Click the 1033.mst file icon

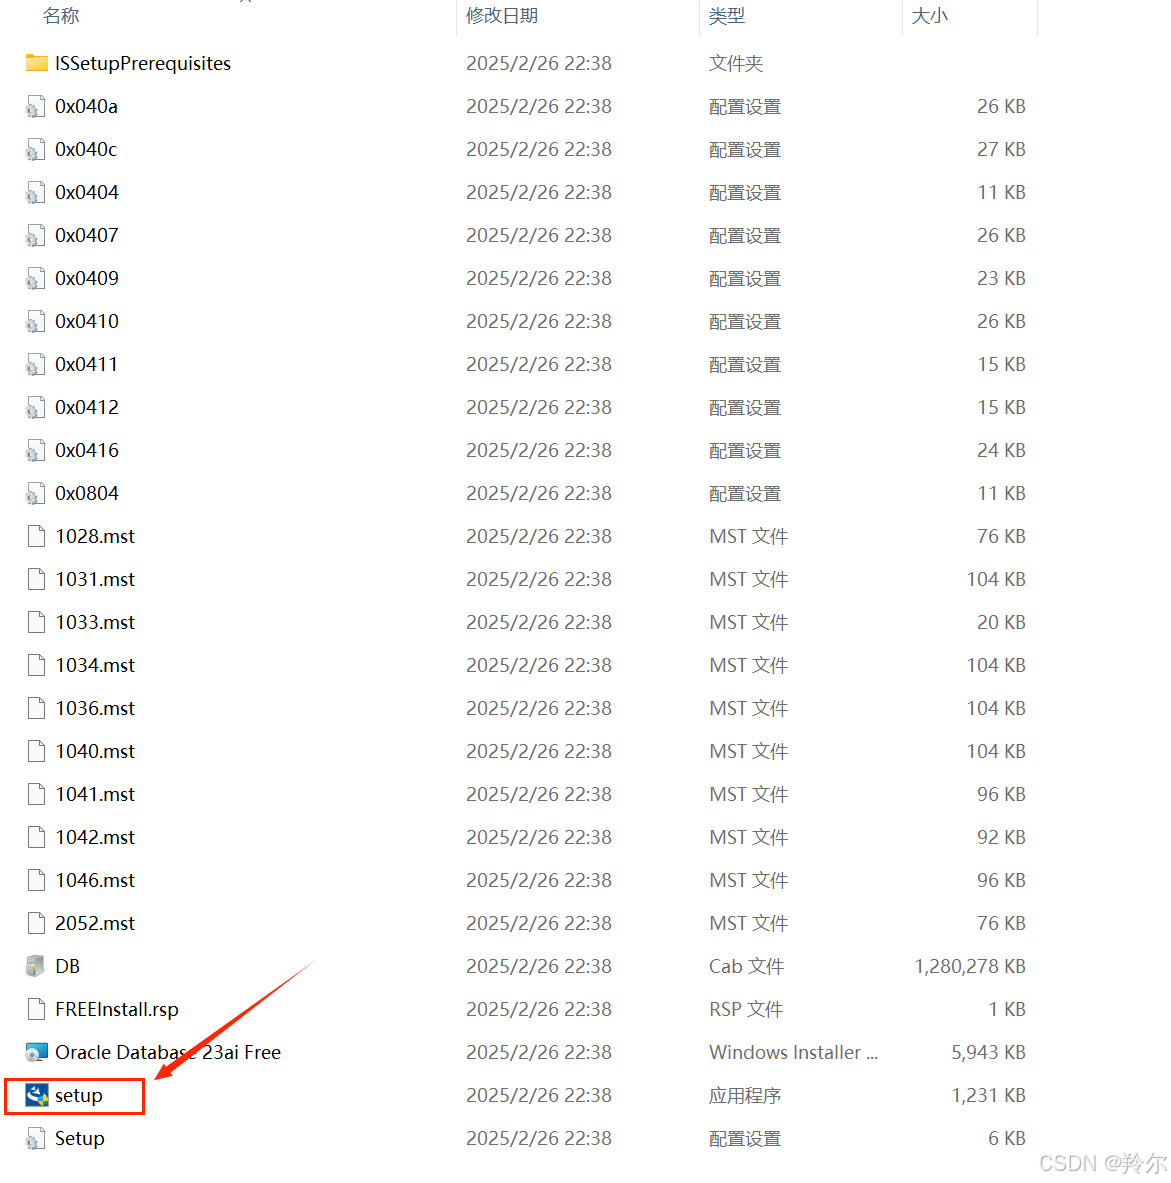pyautogui.click(x=36, y=622)
